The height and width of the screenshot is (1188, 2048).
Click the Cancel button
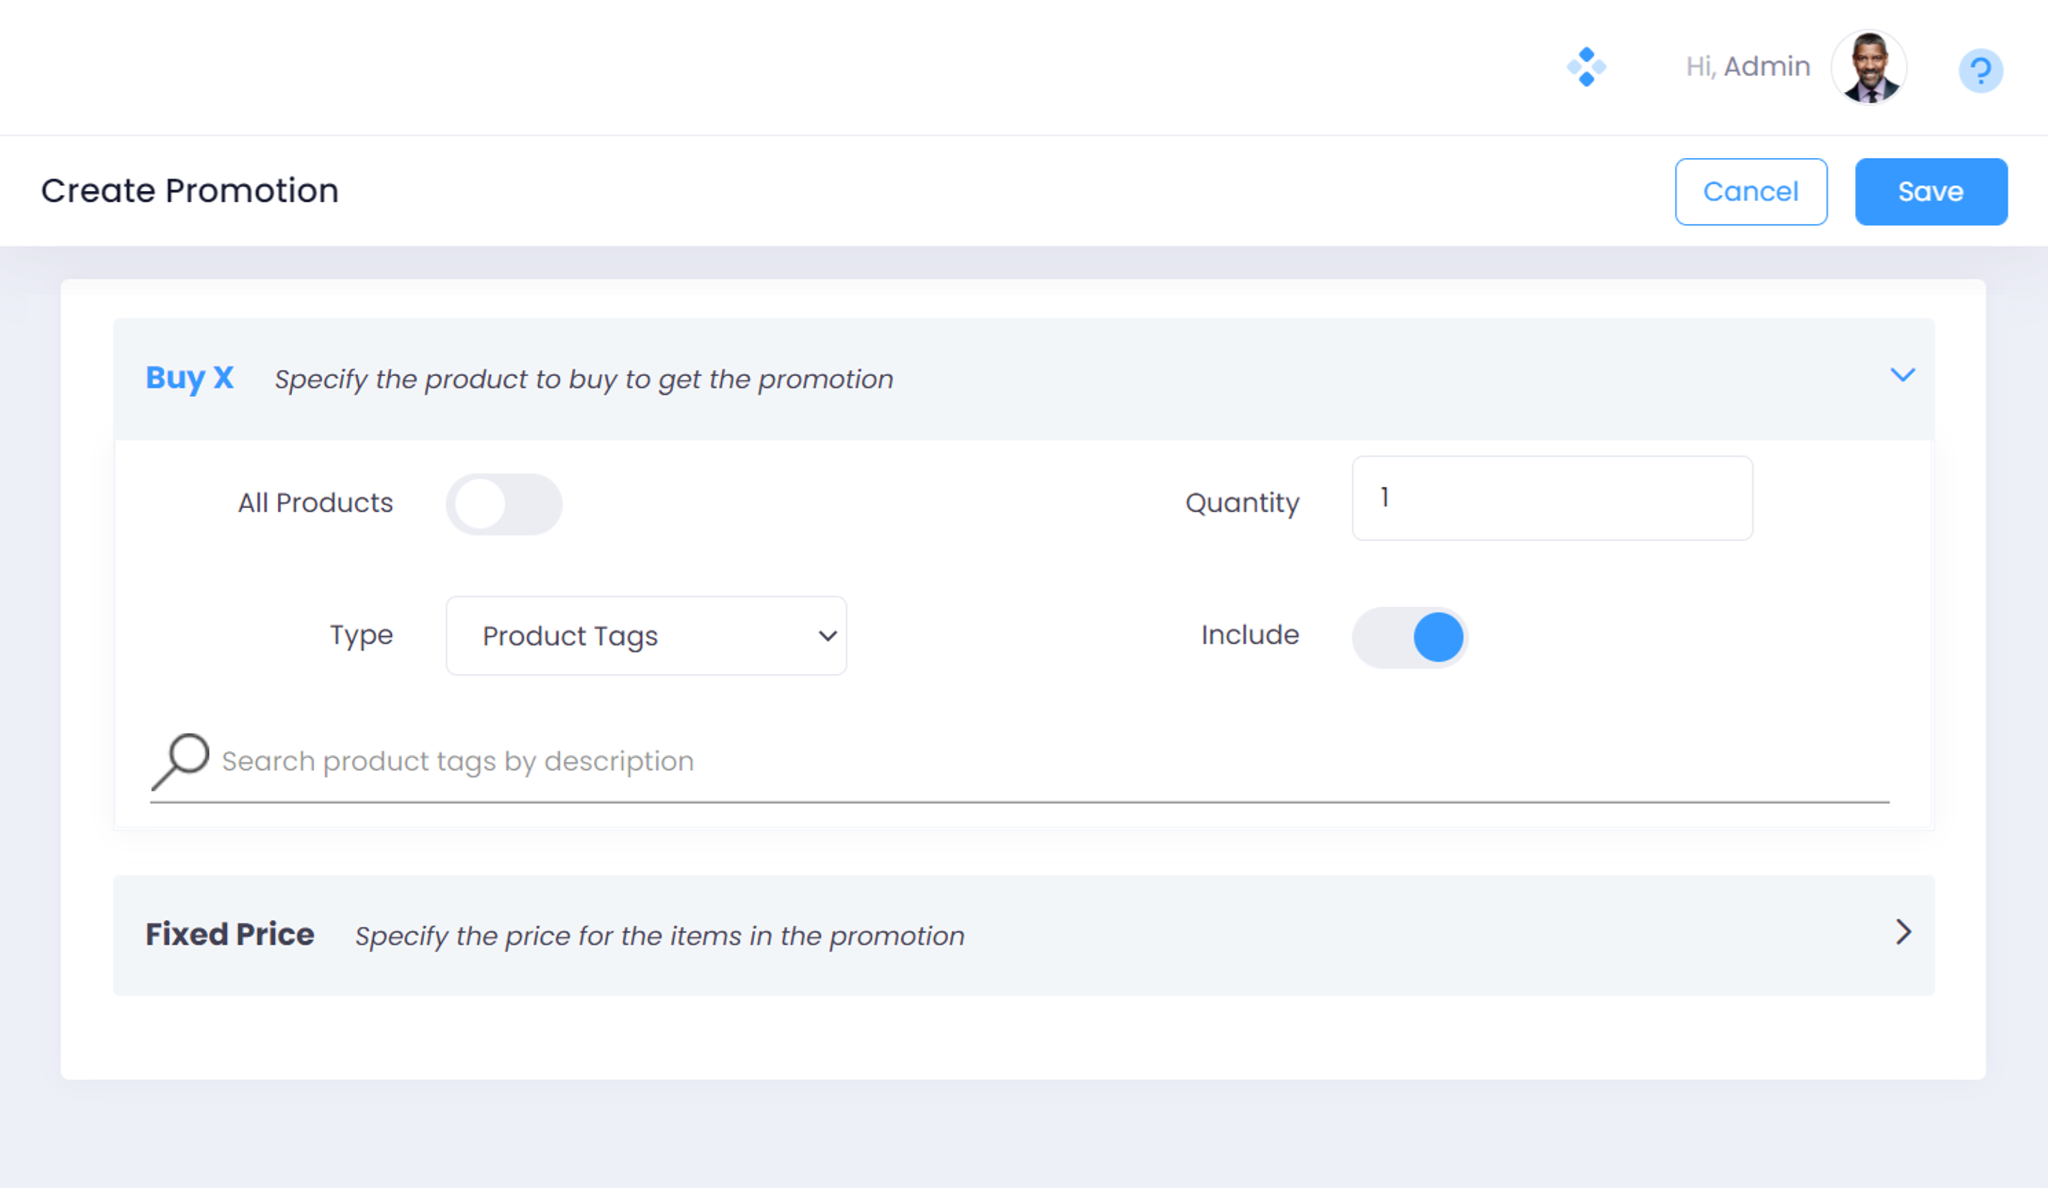tap(1750, 191)
